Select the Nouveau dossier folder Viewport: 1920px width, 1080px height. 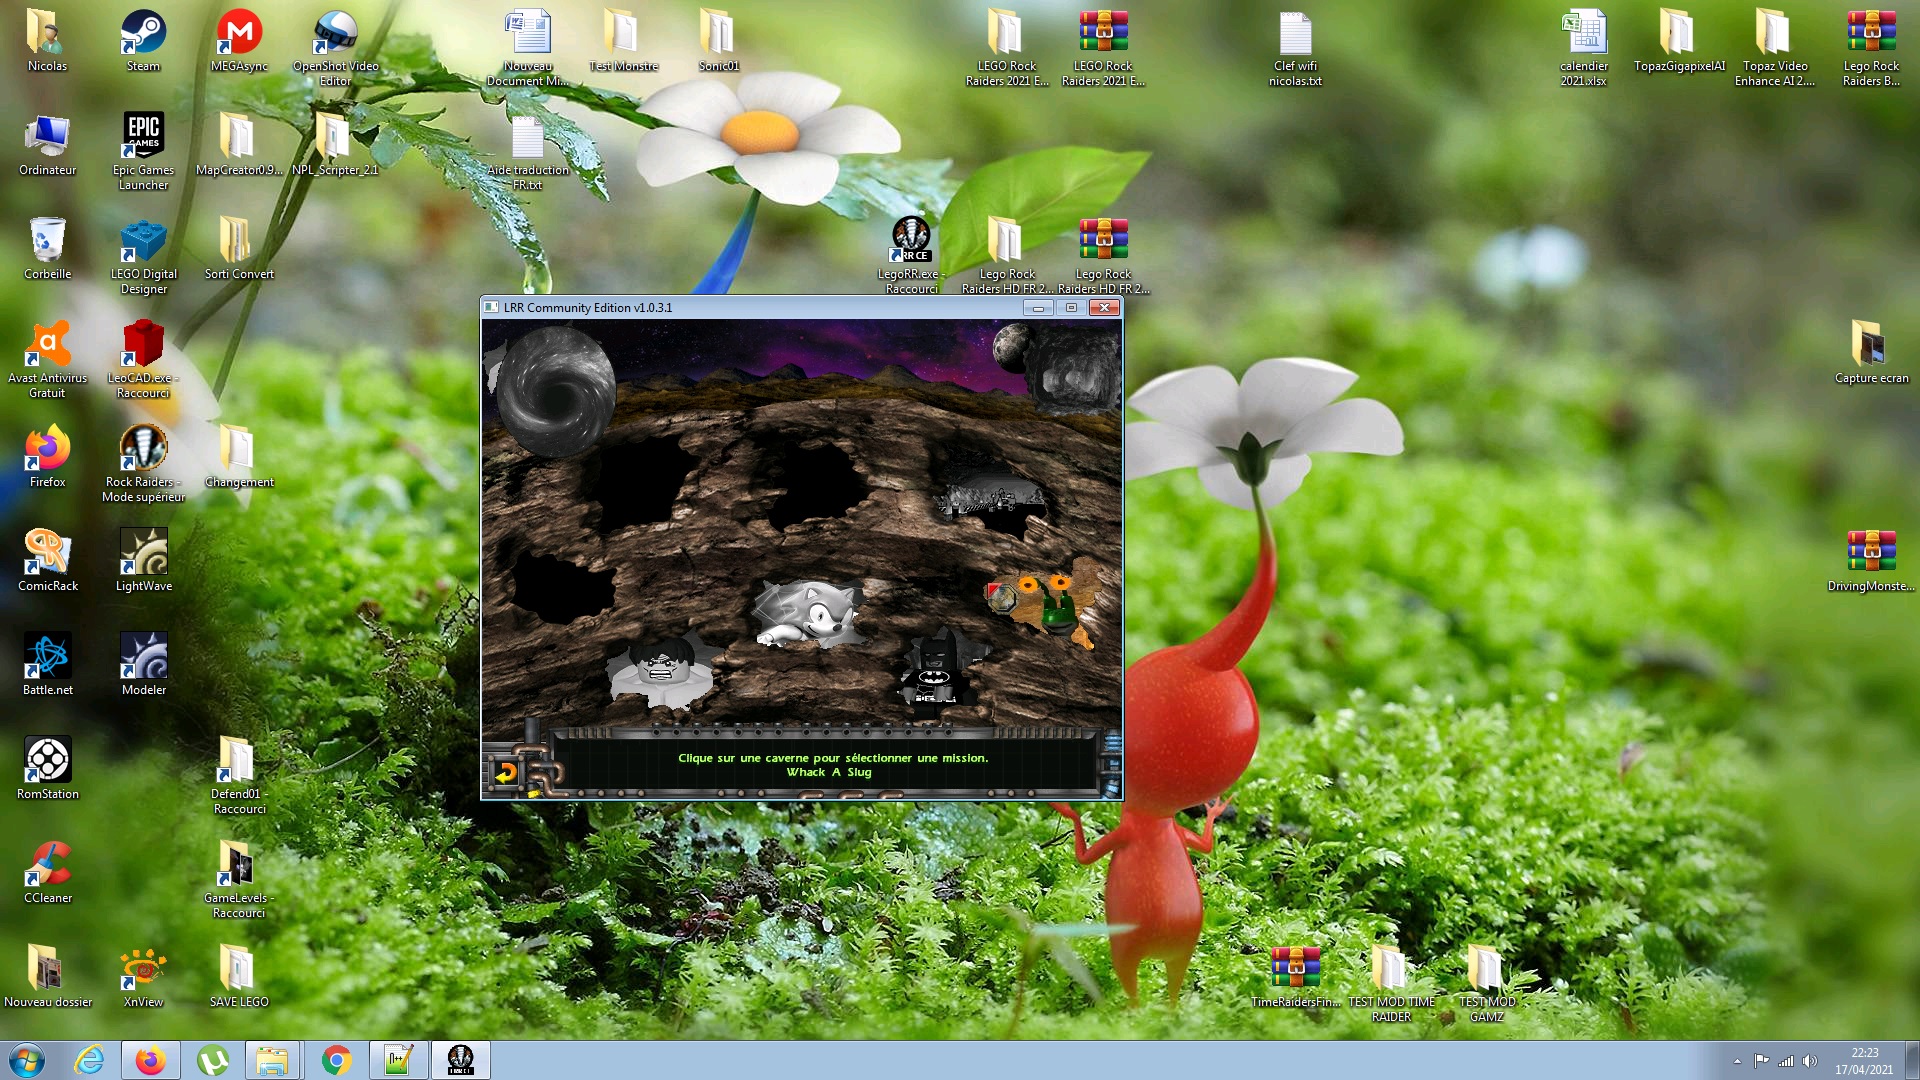click(47, 977)
